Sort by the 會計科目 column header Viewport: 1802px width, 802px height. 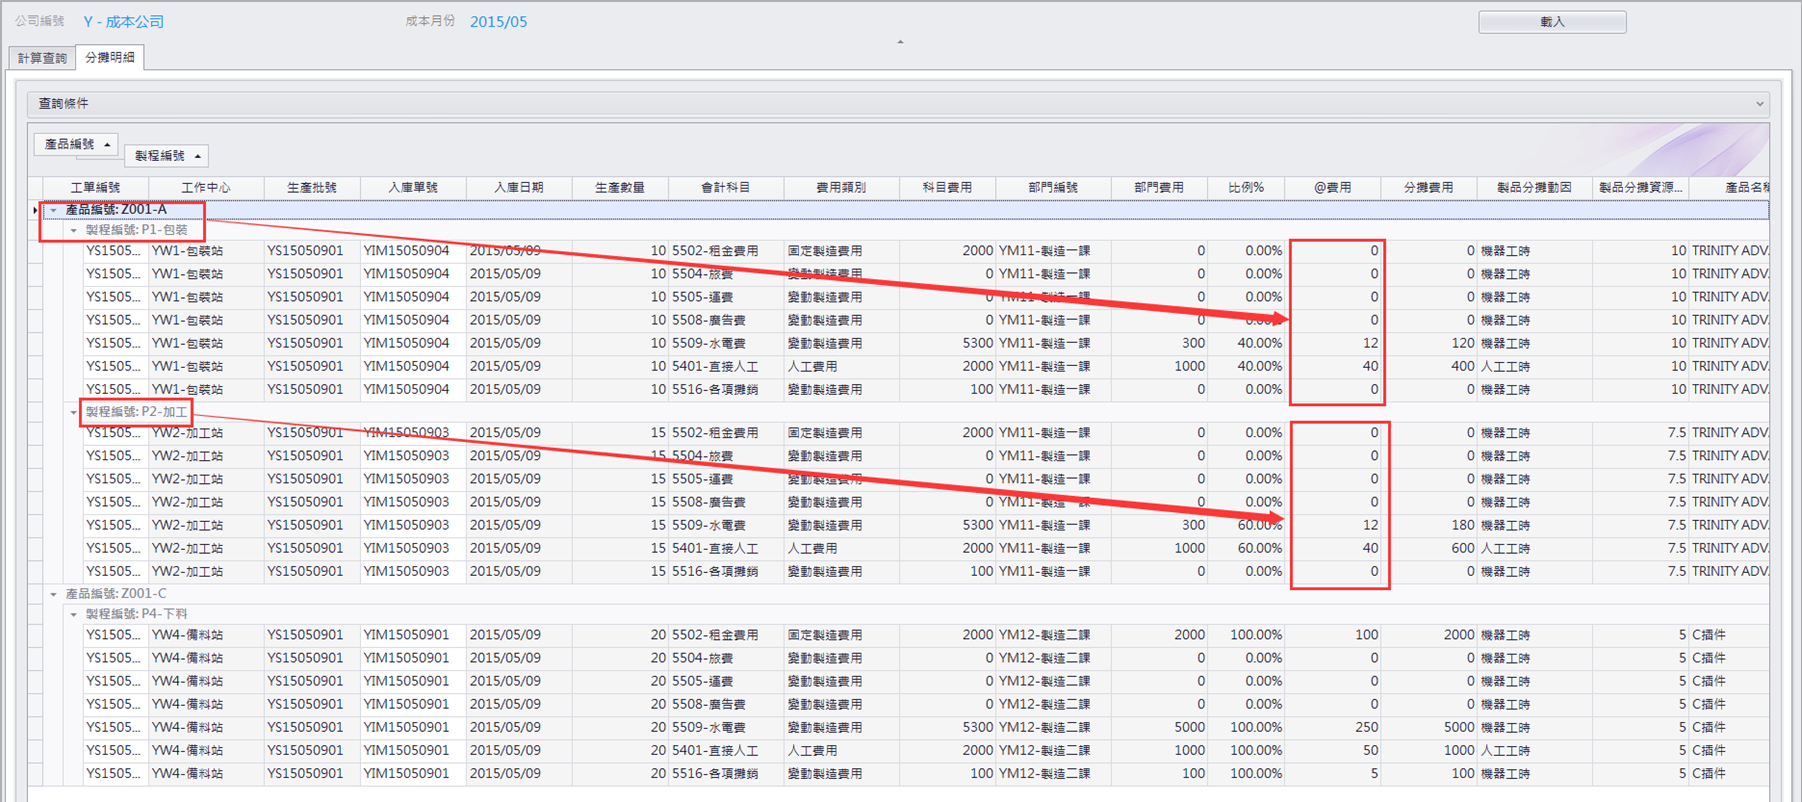point(725,188)
